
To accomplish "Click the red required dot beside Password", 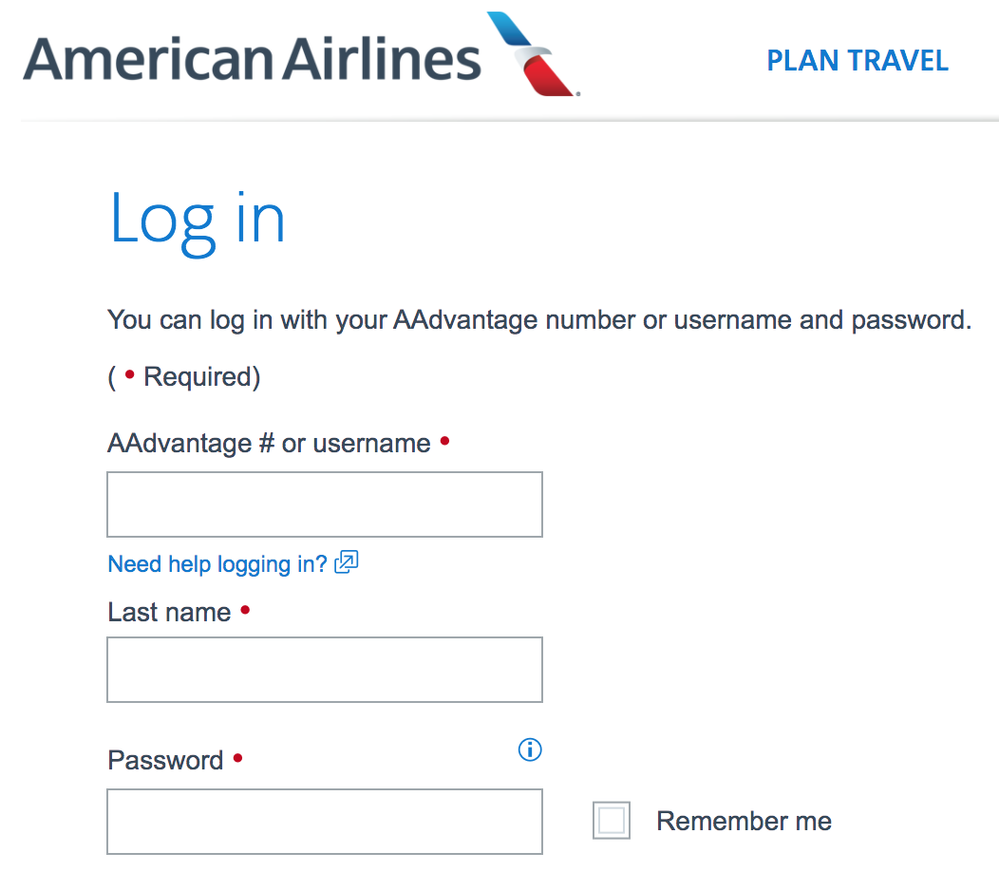I will tap(238, 758).
